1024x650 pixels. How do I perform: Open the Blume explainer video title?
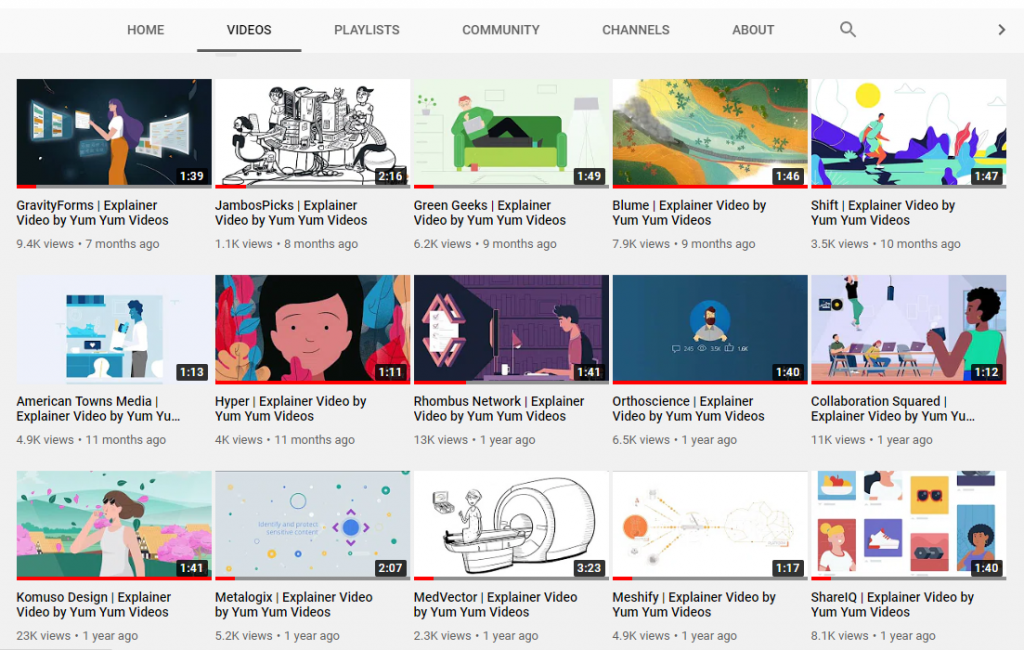pos(697,212)
